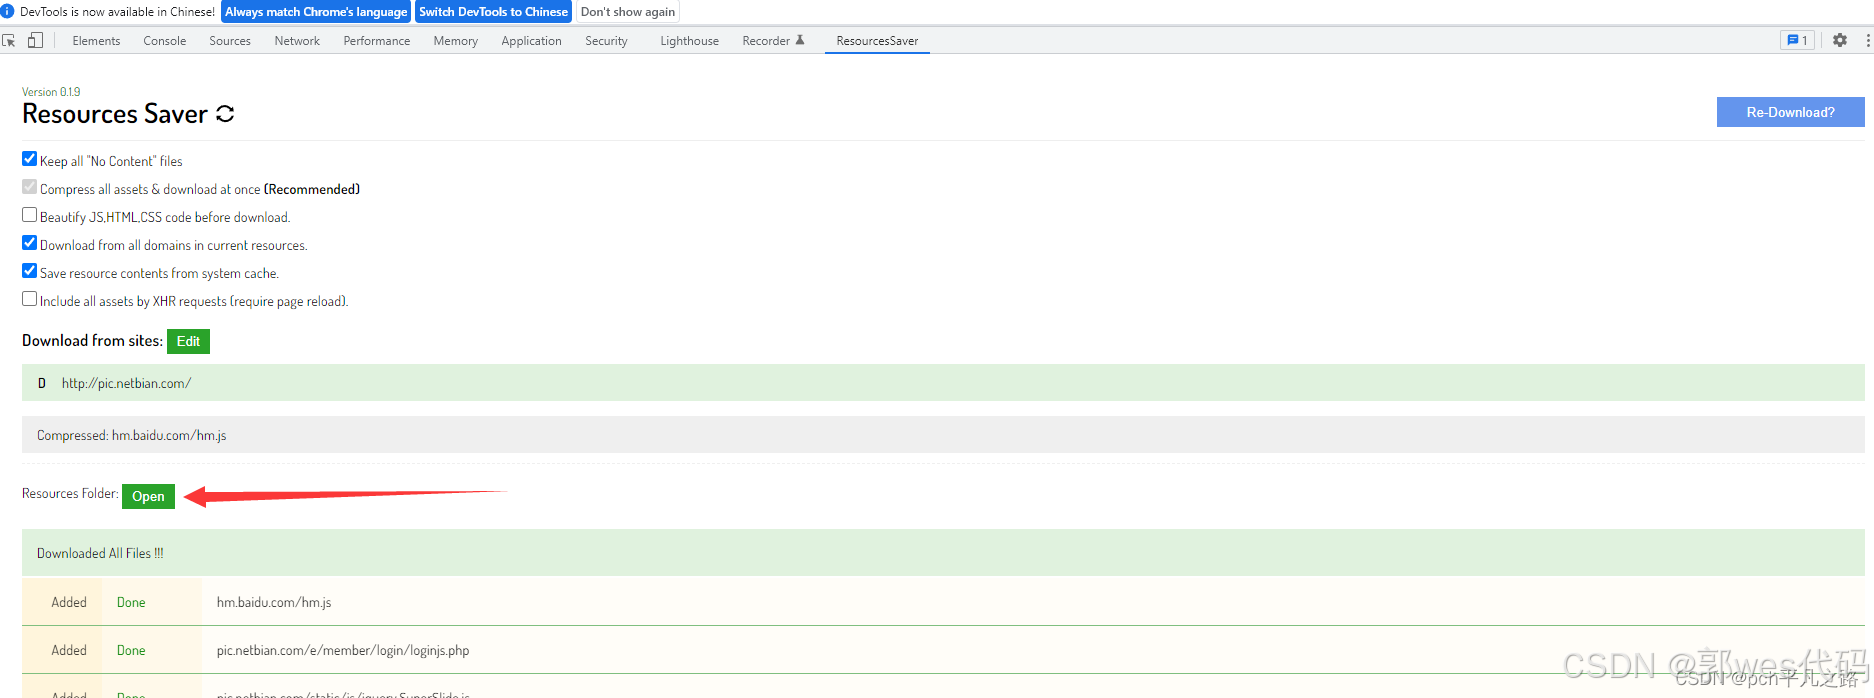1874x698 pixels.
Task: Click the Version 0.1.9 label
Action: pyautogui.click(x=51, y=92)
